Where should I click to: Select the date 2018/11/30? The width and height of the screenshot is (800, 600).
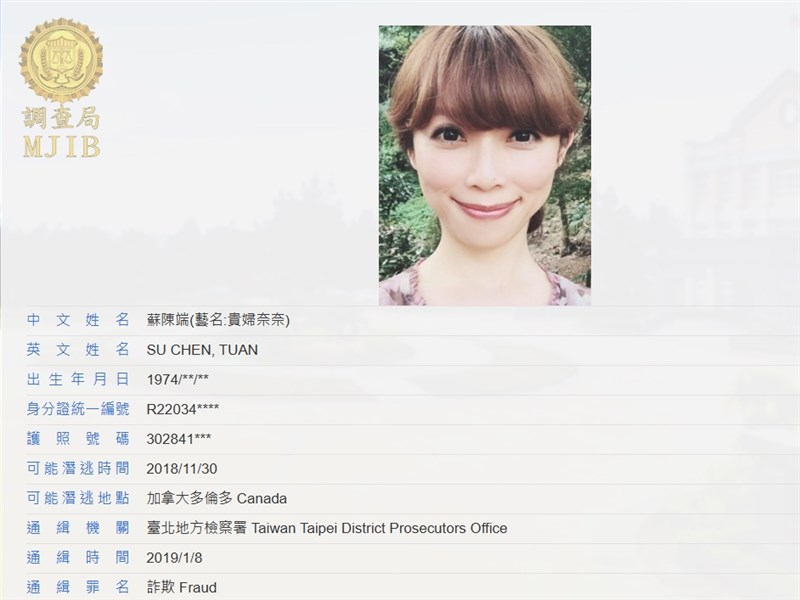pyautogui.click(x=182, y=469)
